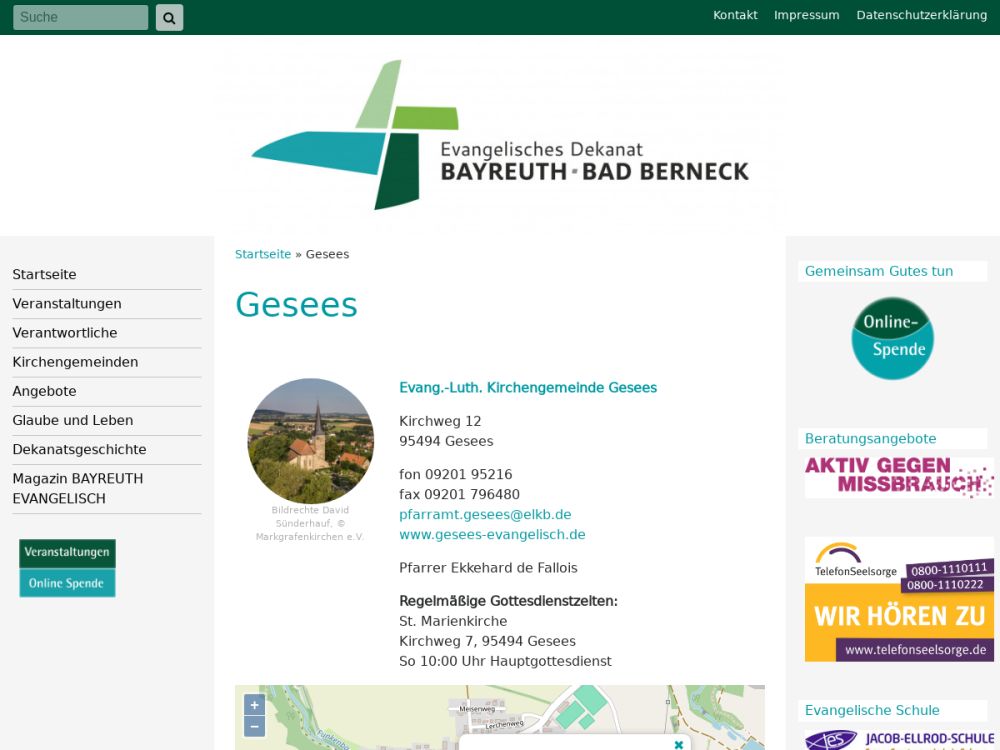The height and width of the screenshot is (750, 1000).
Task: Click the Online-Spende round badge
Action: [x=891, y=338]
